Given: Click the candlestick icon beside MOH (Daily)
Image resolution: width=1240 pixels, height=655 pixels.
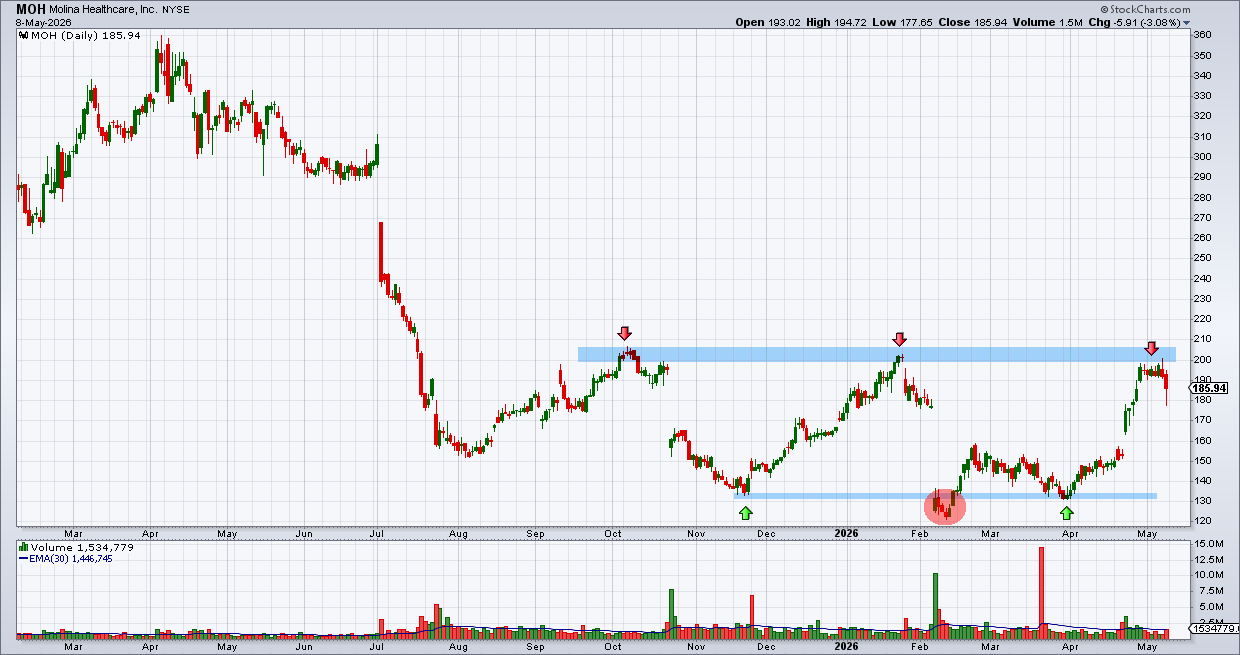Looking at the screenshot, I should coord(23,35).
